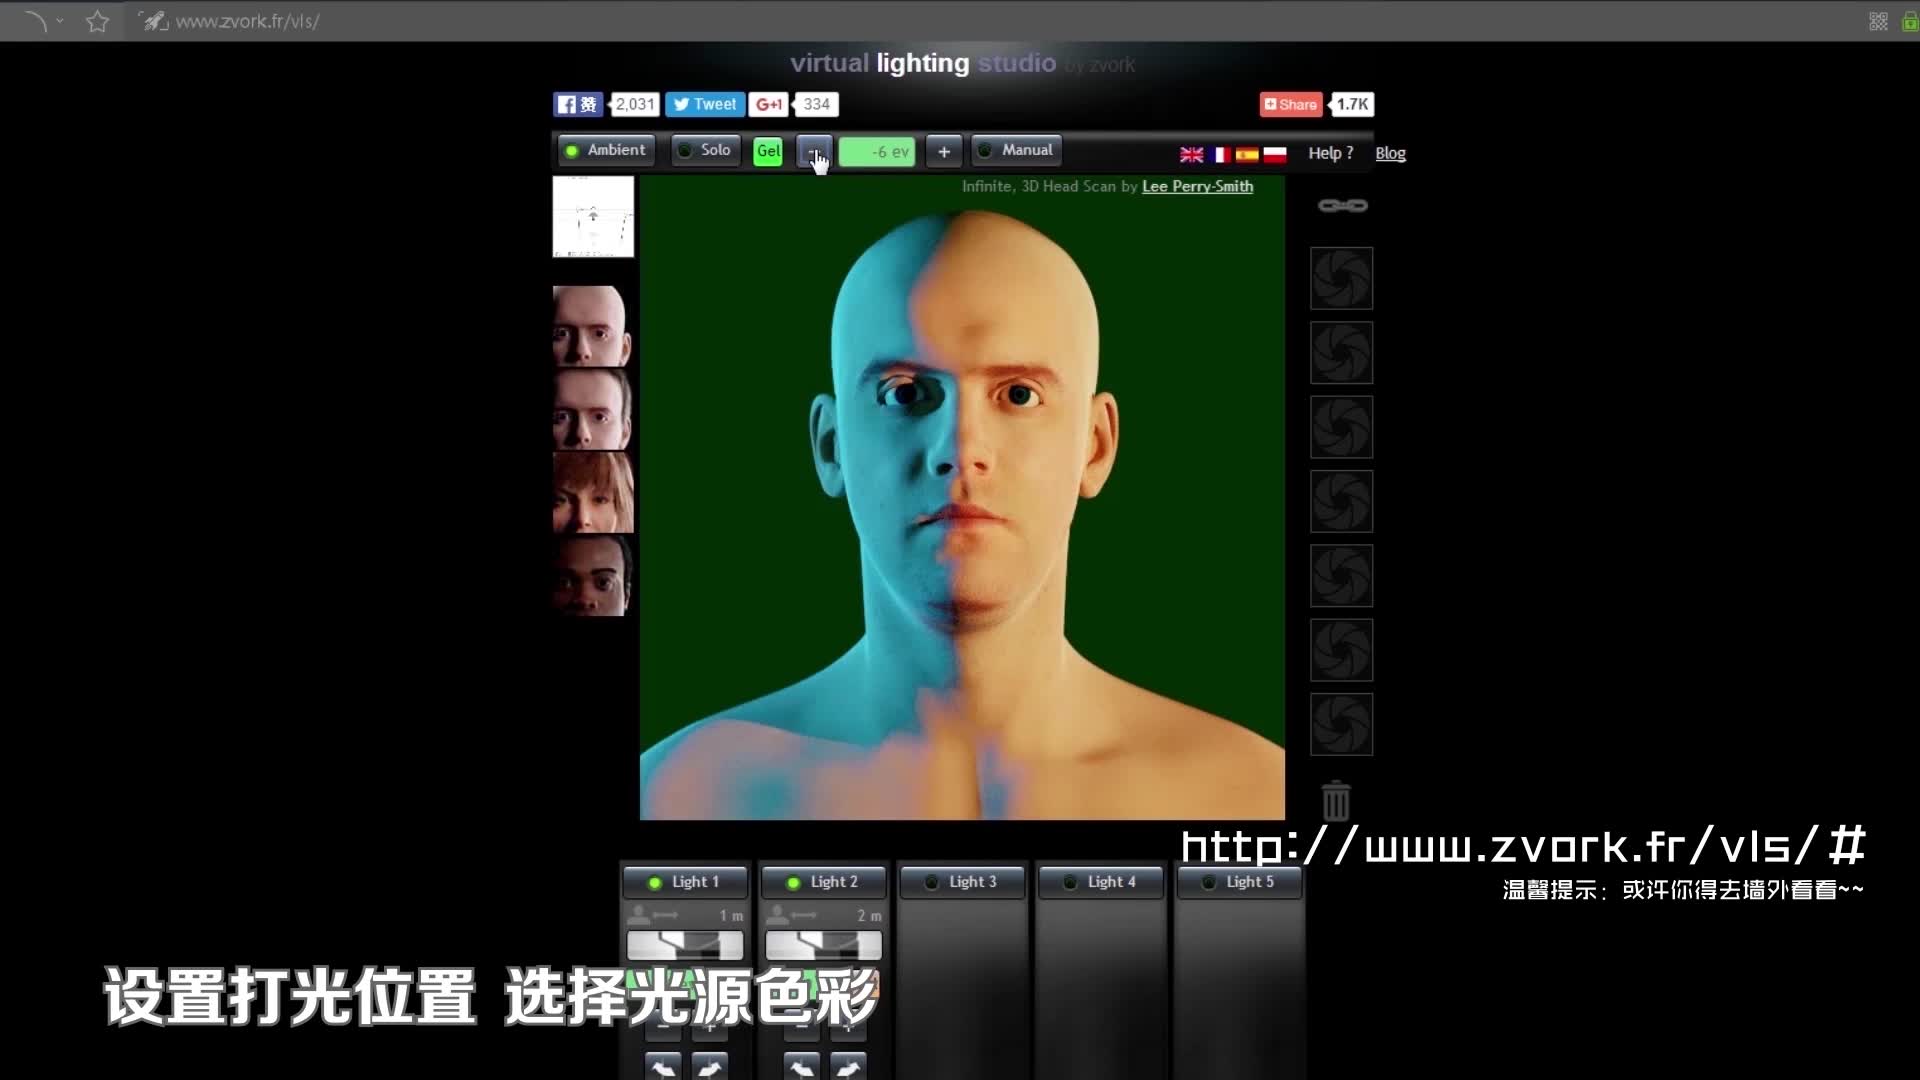Screen dimensions: 1920x1080
Task: Enable Light 5
Action: (1240, 882)
